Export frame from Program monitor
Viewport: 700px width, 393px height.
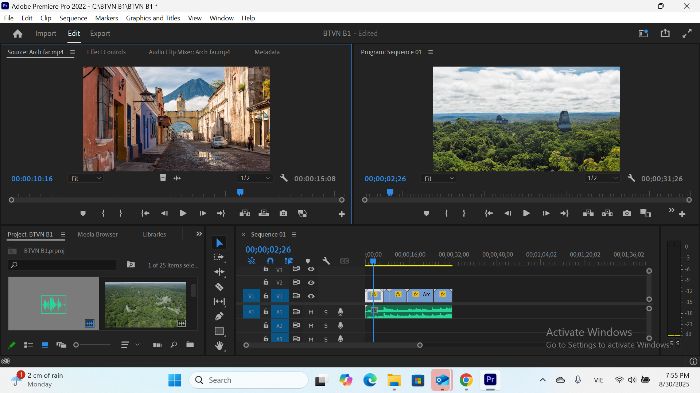(x=627, y=213)
